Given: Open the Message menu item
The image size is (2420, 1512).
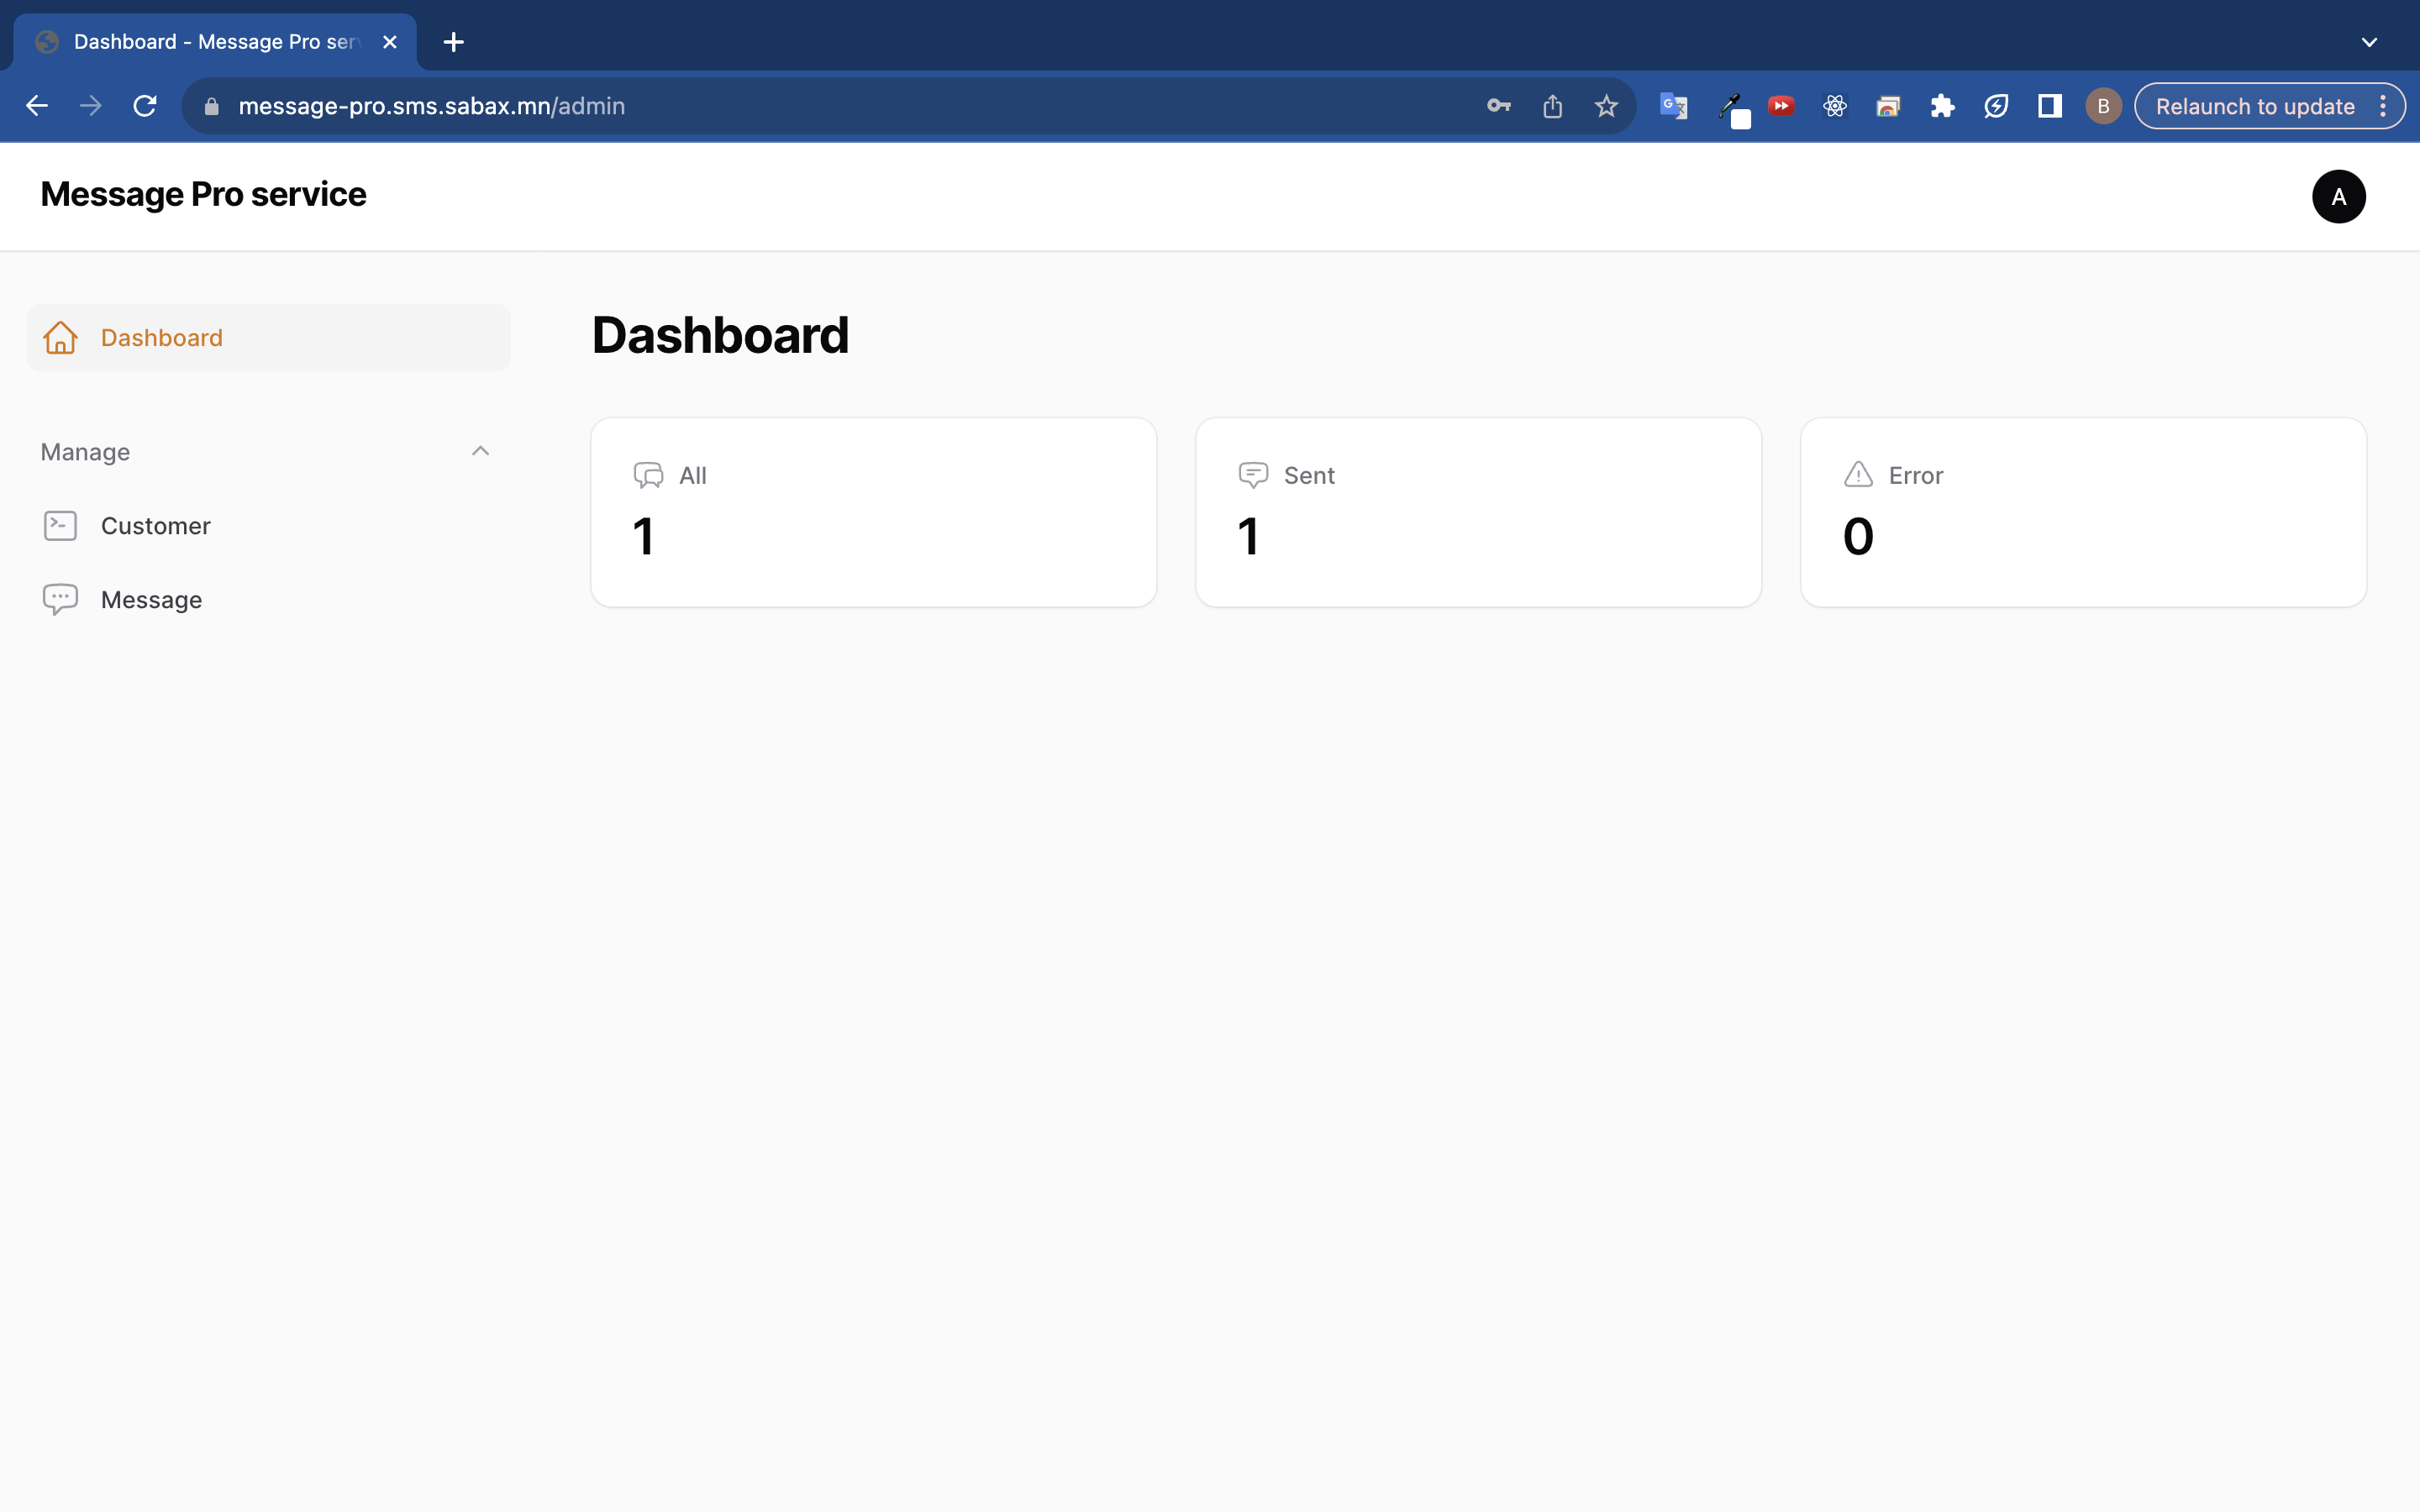Looking at the screenshot, I should [151, 600].
